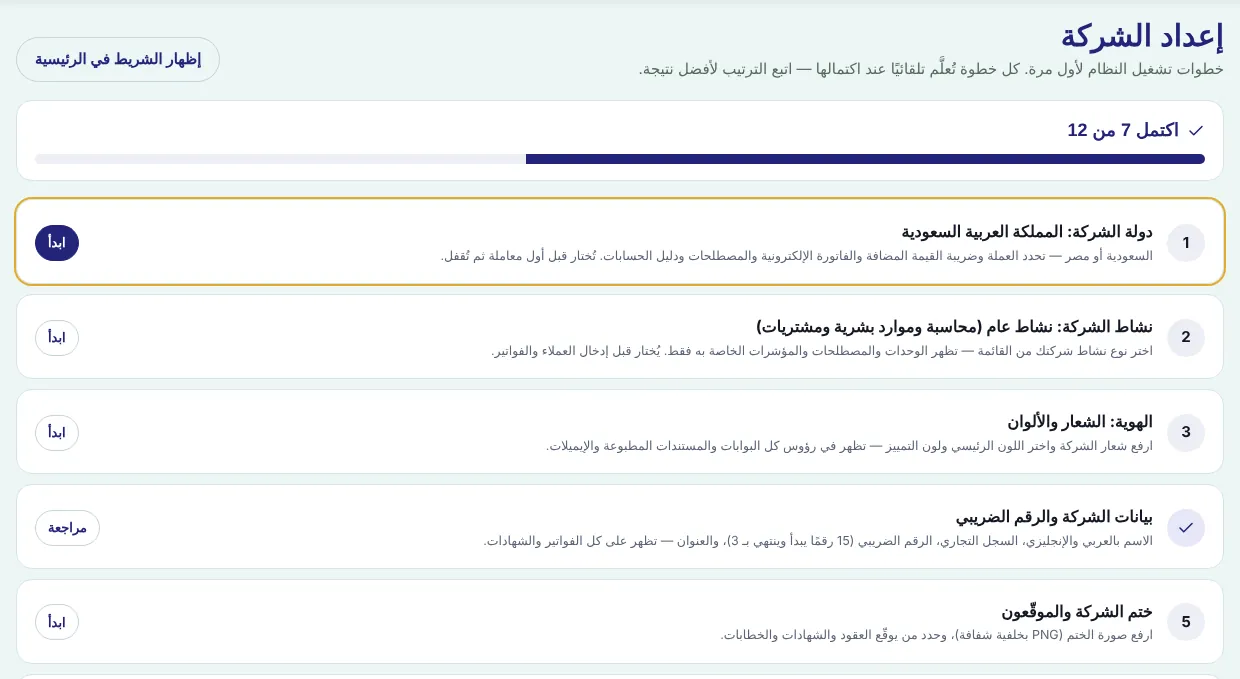Click the title بيانات الشركة والرقم الضريبي

[1054, 517]
